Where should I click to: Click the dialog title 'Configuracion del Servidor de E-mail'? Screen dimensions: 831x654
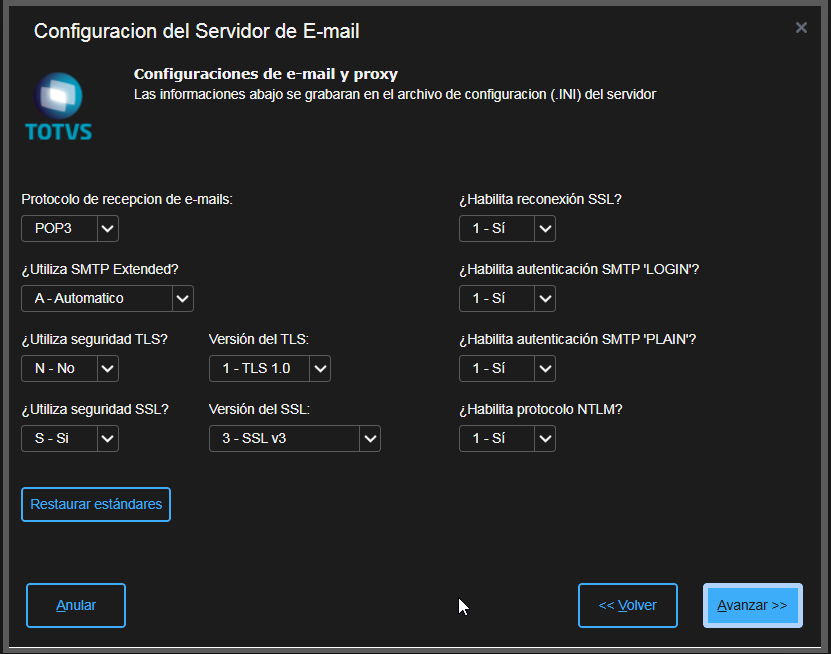(x=197, y=31)
